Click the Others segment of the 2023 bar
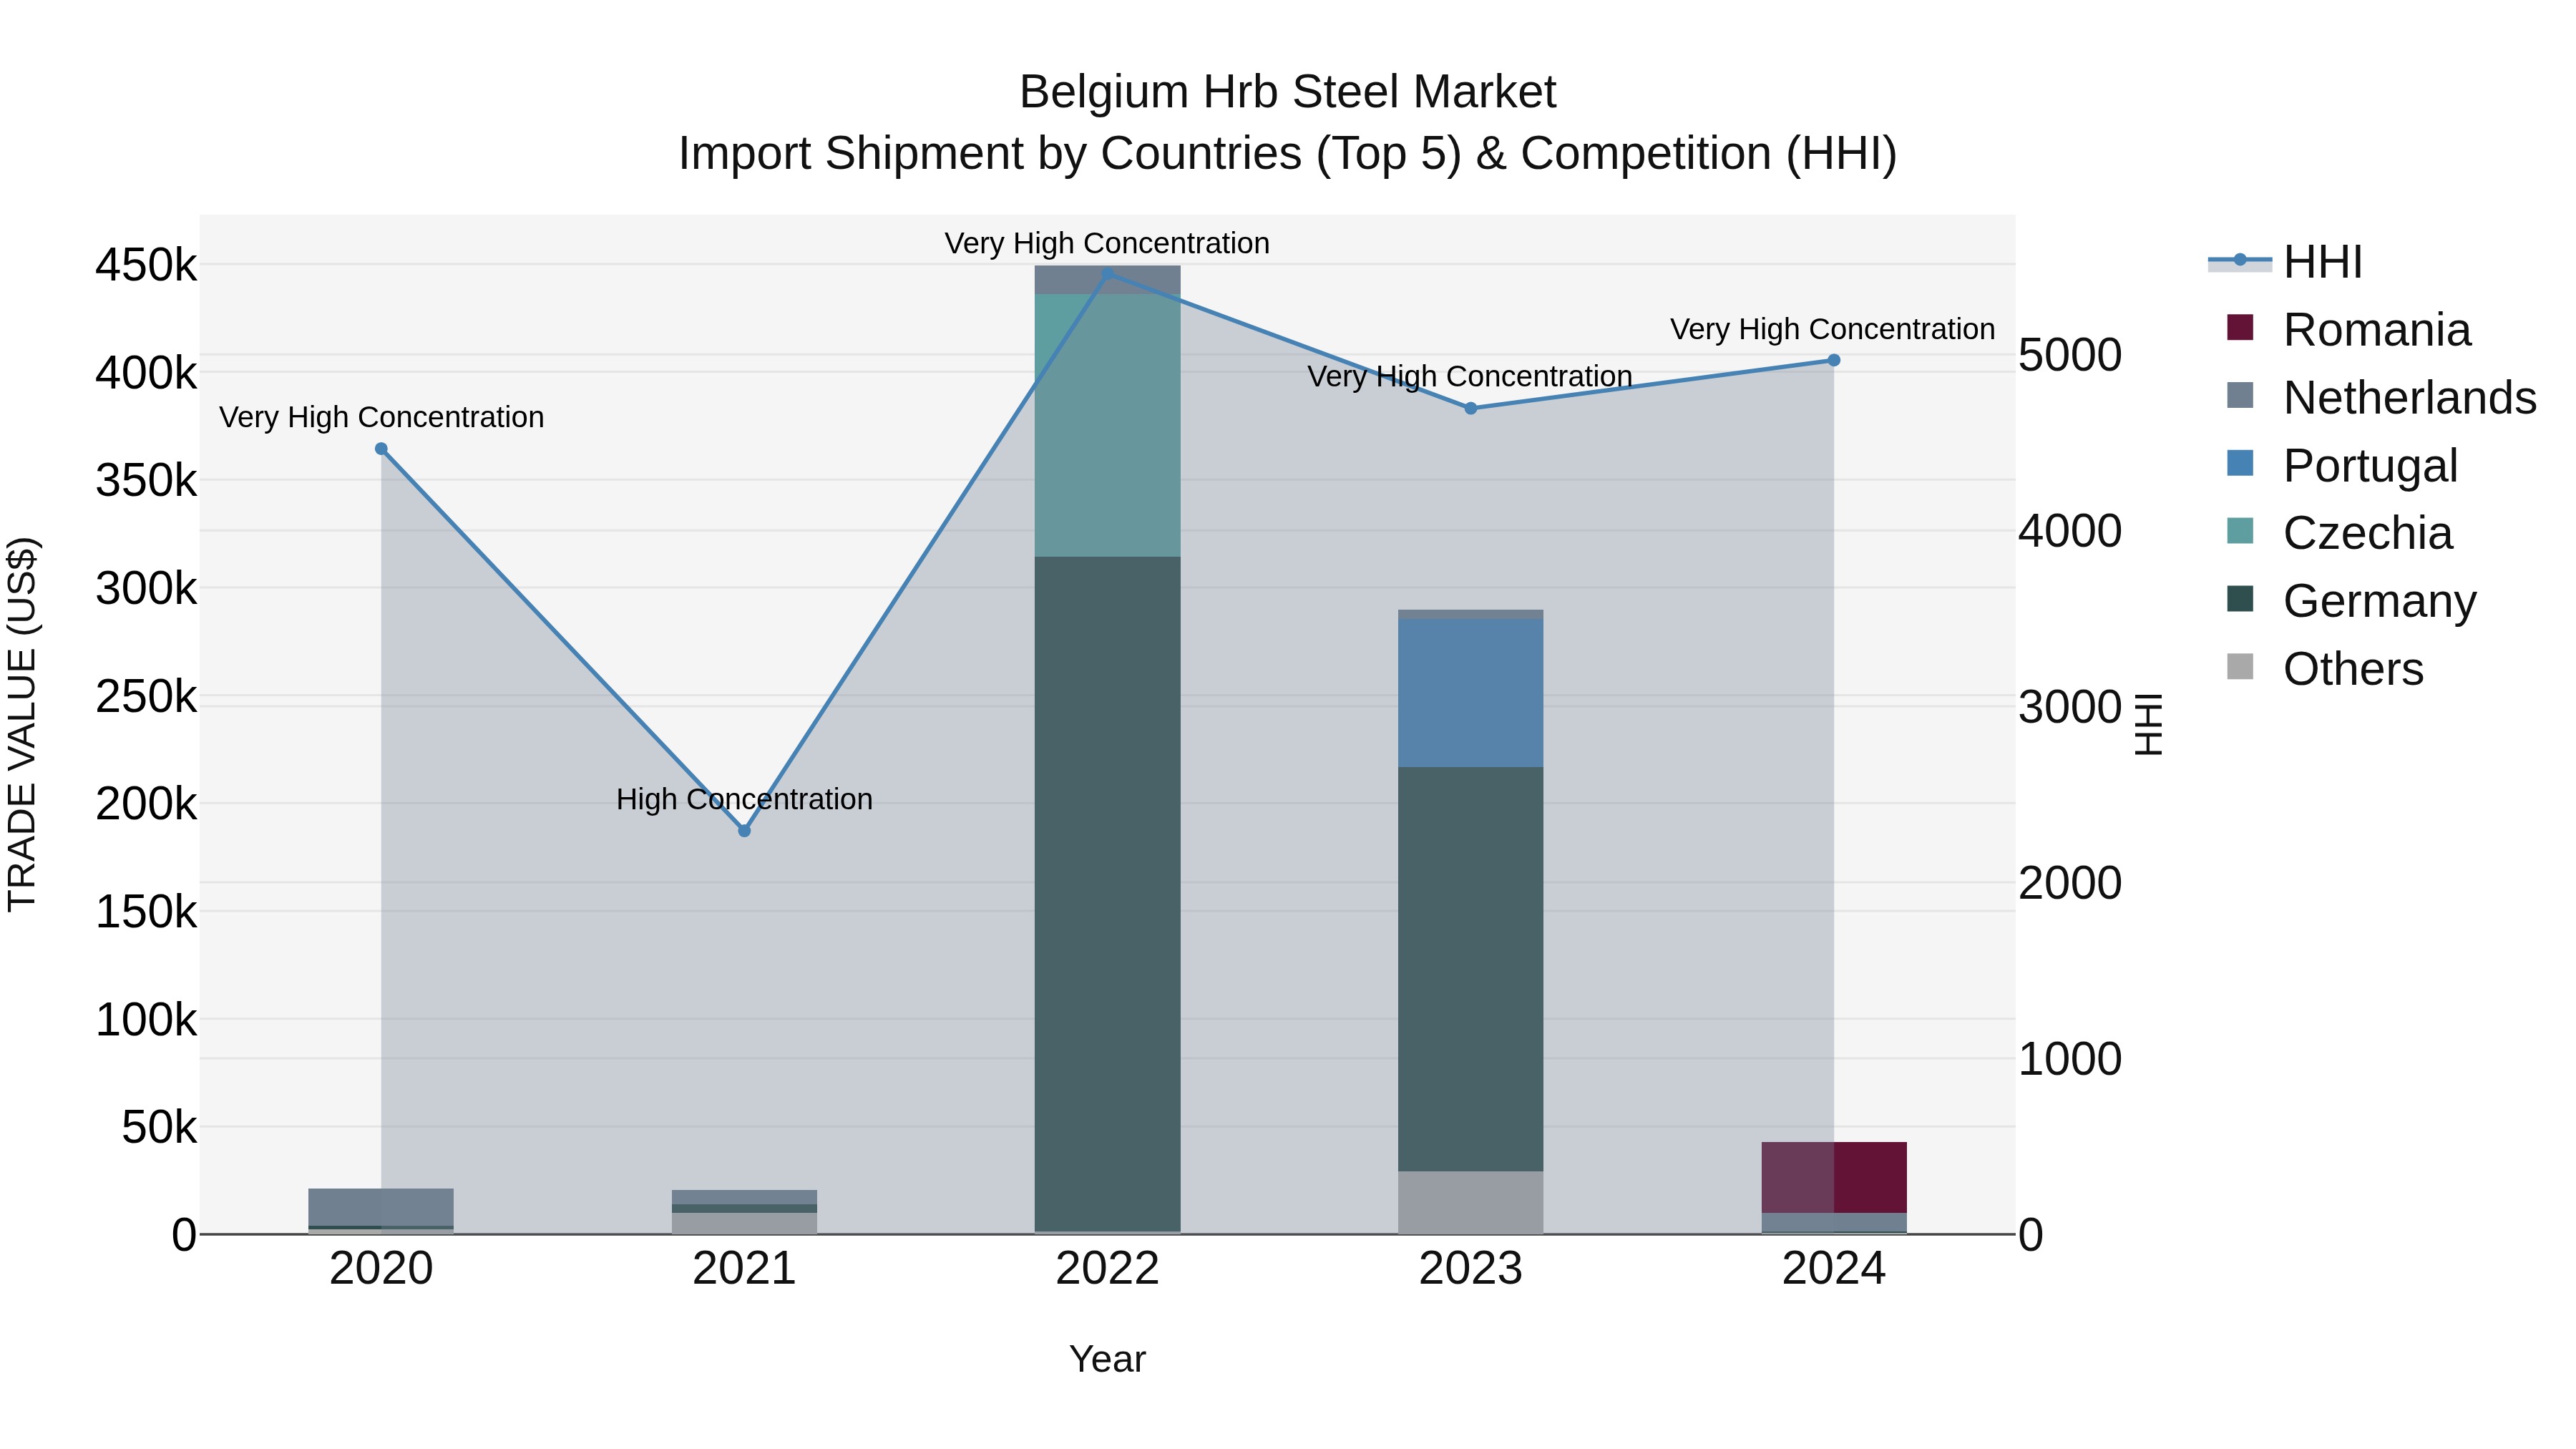2576x1449 pixels. [x=1470, y=1202]
